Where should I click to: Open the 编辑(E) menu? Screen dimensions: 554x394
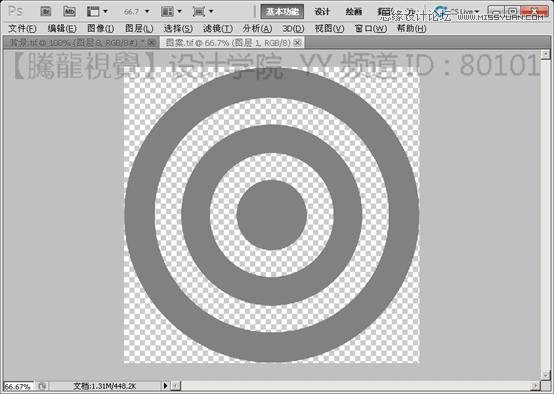coord(62,28)
